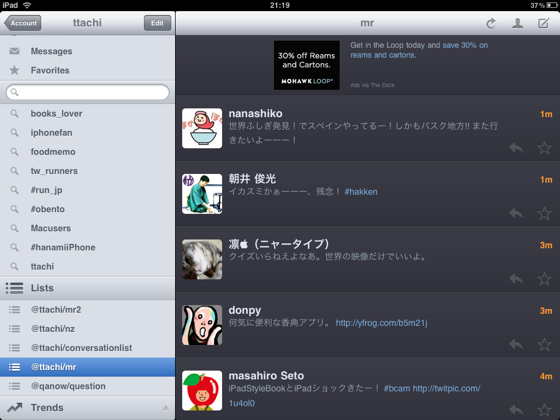Go back to Account
The height and width of the screenshot is (420, 560).
(x=23, y=23)
